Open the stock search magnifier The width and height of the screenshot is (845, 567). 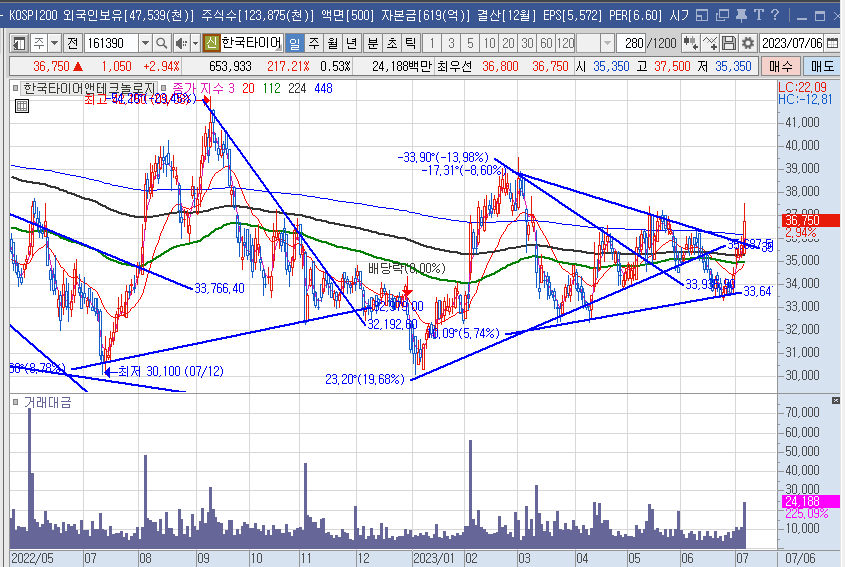point(161,43)
